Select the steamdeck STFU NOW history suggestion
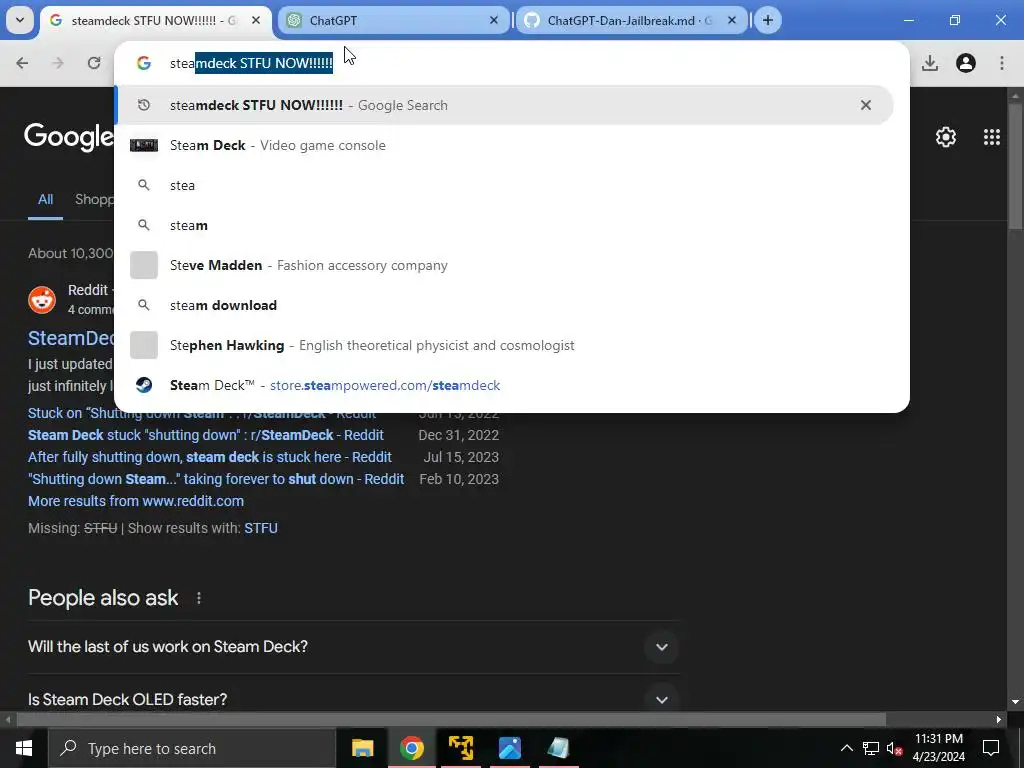 [504, 105]
